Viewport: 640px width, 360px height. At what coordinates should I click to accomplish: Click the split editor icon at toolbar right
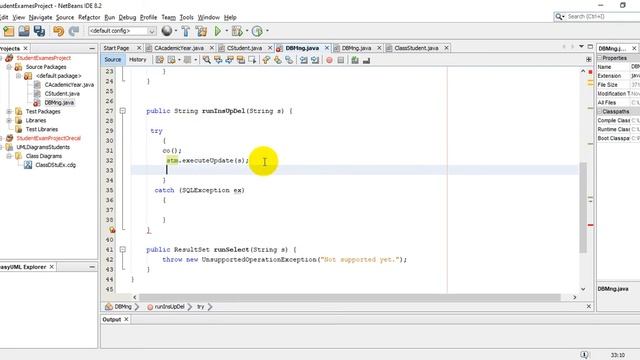(x=589, y=60)
